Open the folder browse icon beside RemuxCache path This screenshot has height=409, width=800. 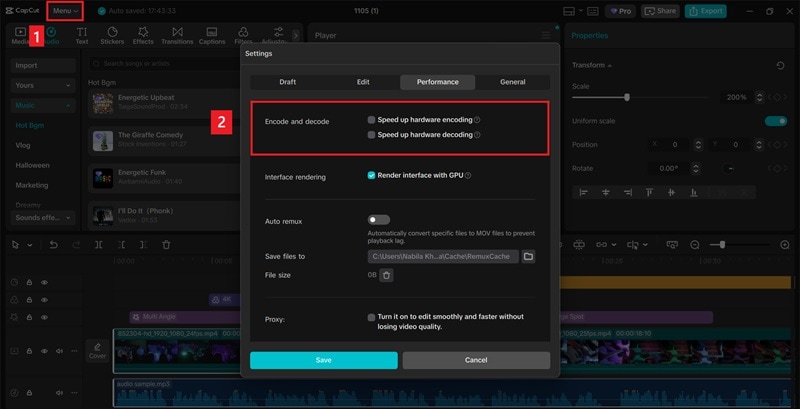(x=528, y=257)
